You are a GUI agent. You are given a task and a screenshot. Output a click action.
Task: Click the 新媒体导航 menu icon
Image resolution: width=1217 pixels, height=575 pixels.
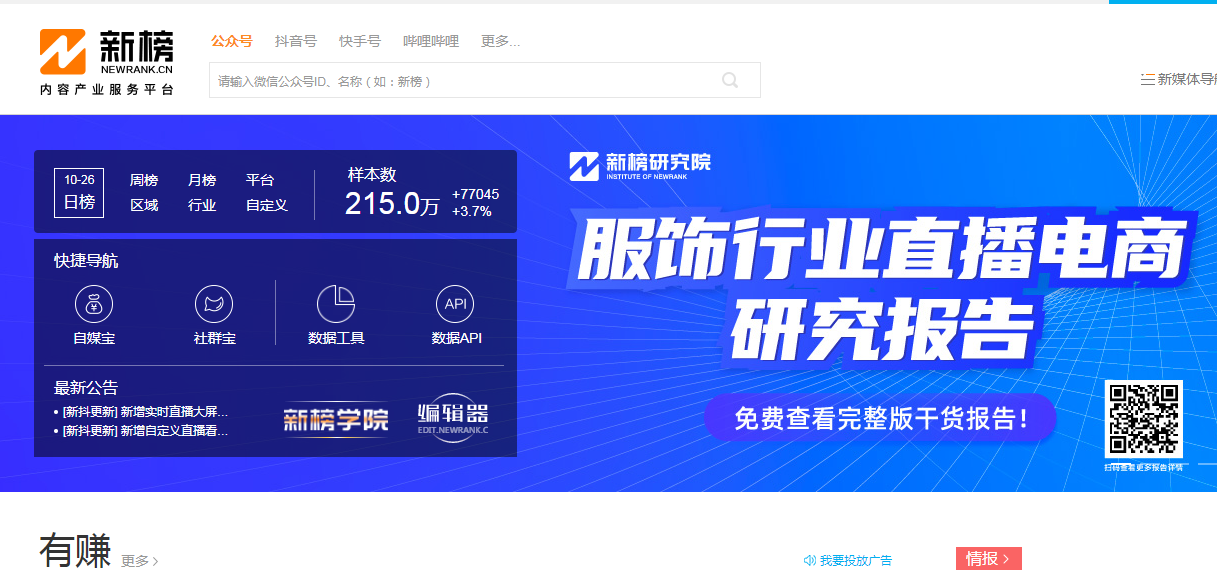pyautogui.click(x=1147, y=79)
